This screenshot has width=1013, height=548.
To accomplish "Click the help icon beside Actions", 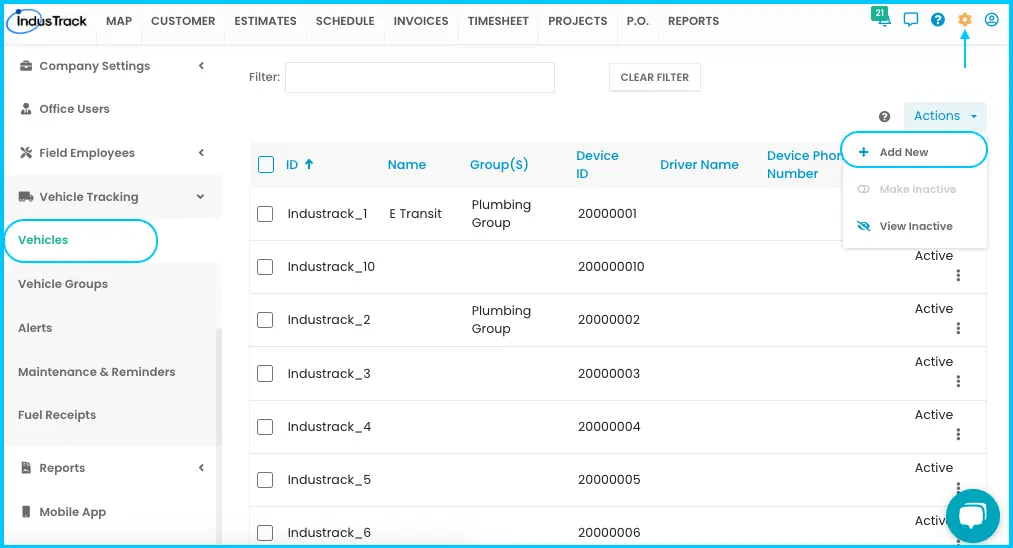I will 884,116.
